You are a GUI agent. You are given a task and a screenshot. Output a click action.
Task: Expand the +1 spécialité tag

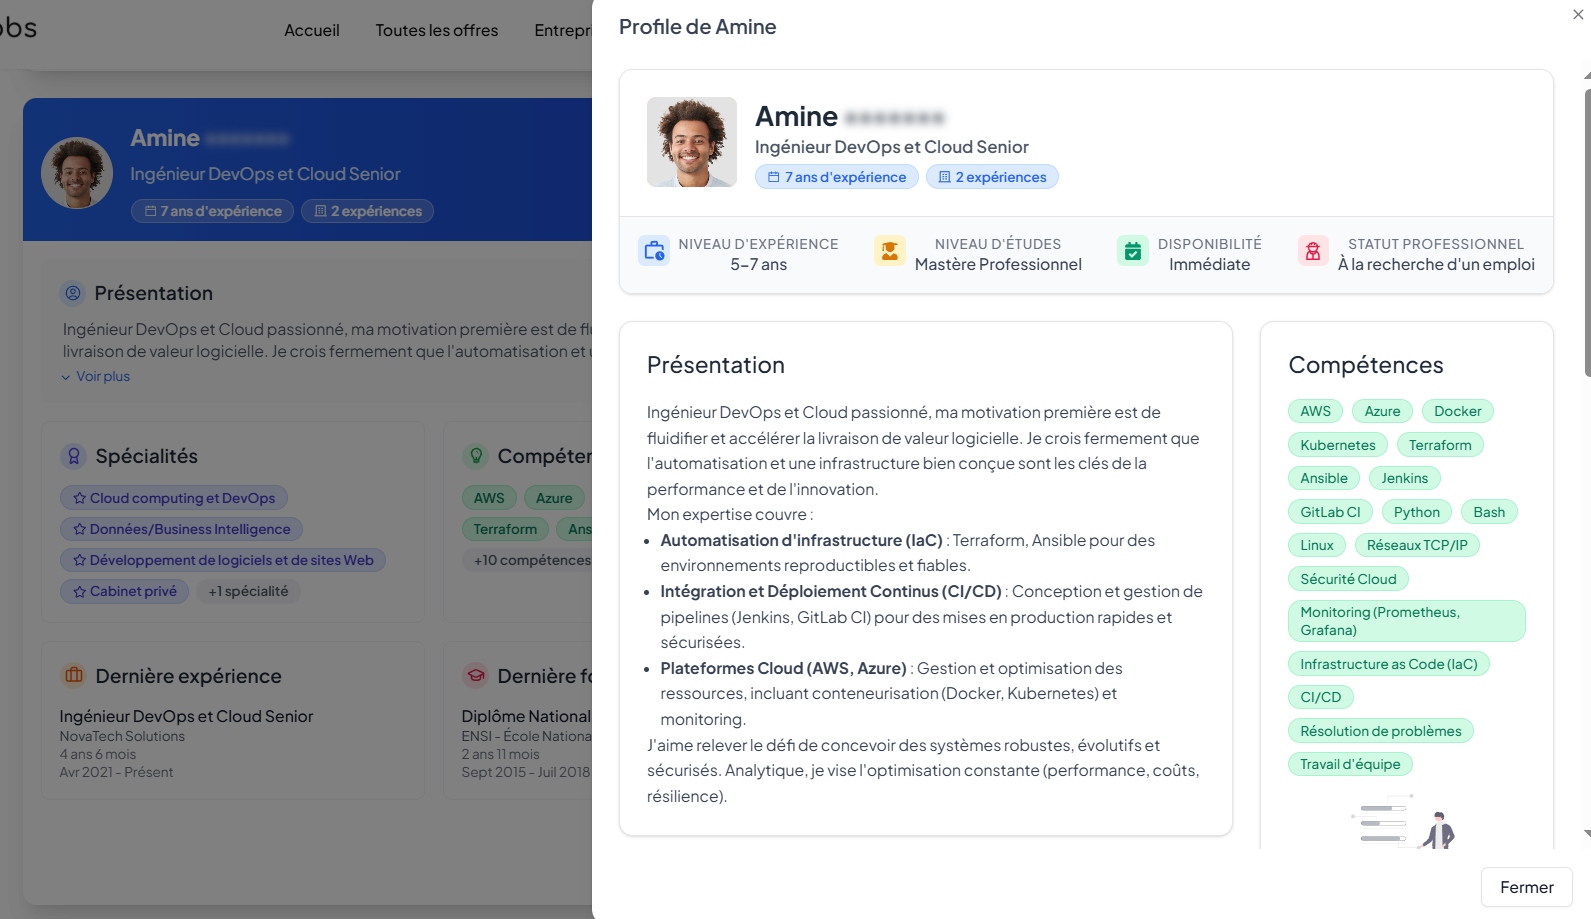coord(248,591)
